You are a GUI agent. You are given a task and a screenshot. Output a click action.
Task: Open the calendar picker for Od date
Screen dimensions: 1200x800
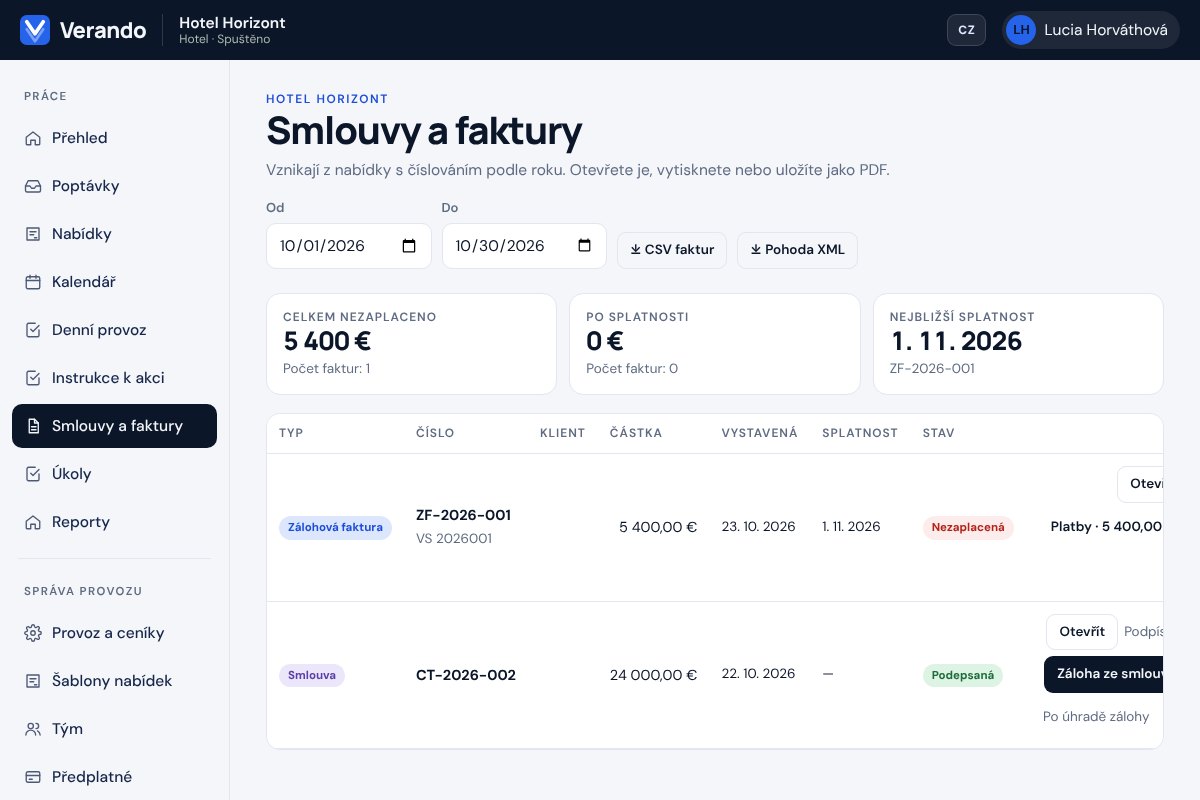click(x=409, y=246)
